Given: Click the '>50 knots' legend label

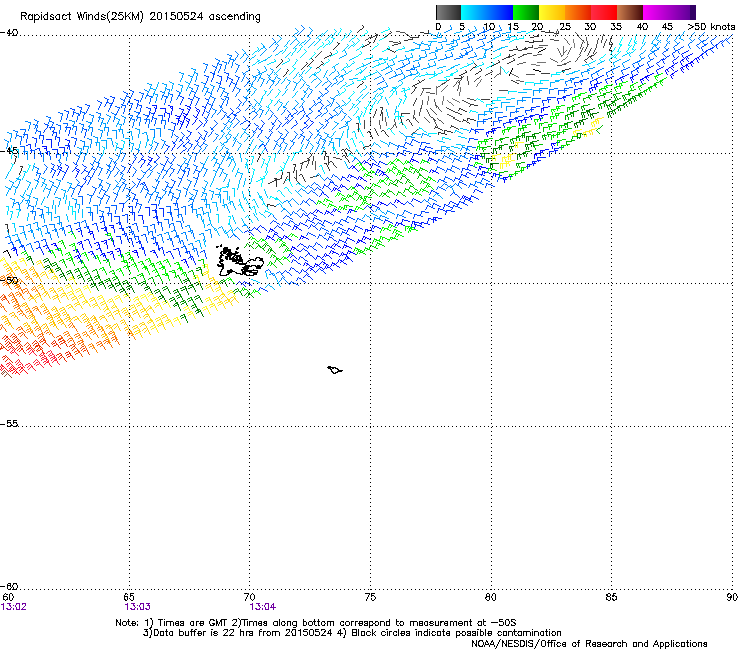Looking at the screenshot, I should [712, 27].
